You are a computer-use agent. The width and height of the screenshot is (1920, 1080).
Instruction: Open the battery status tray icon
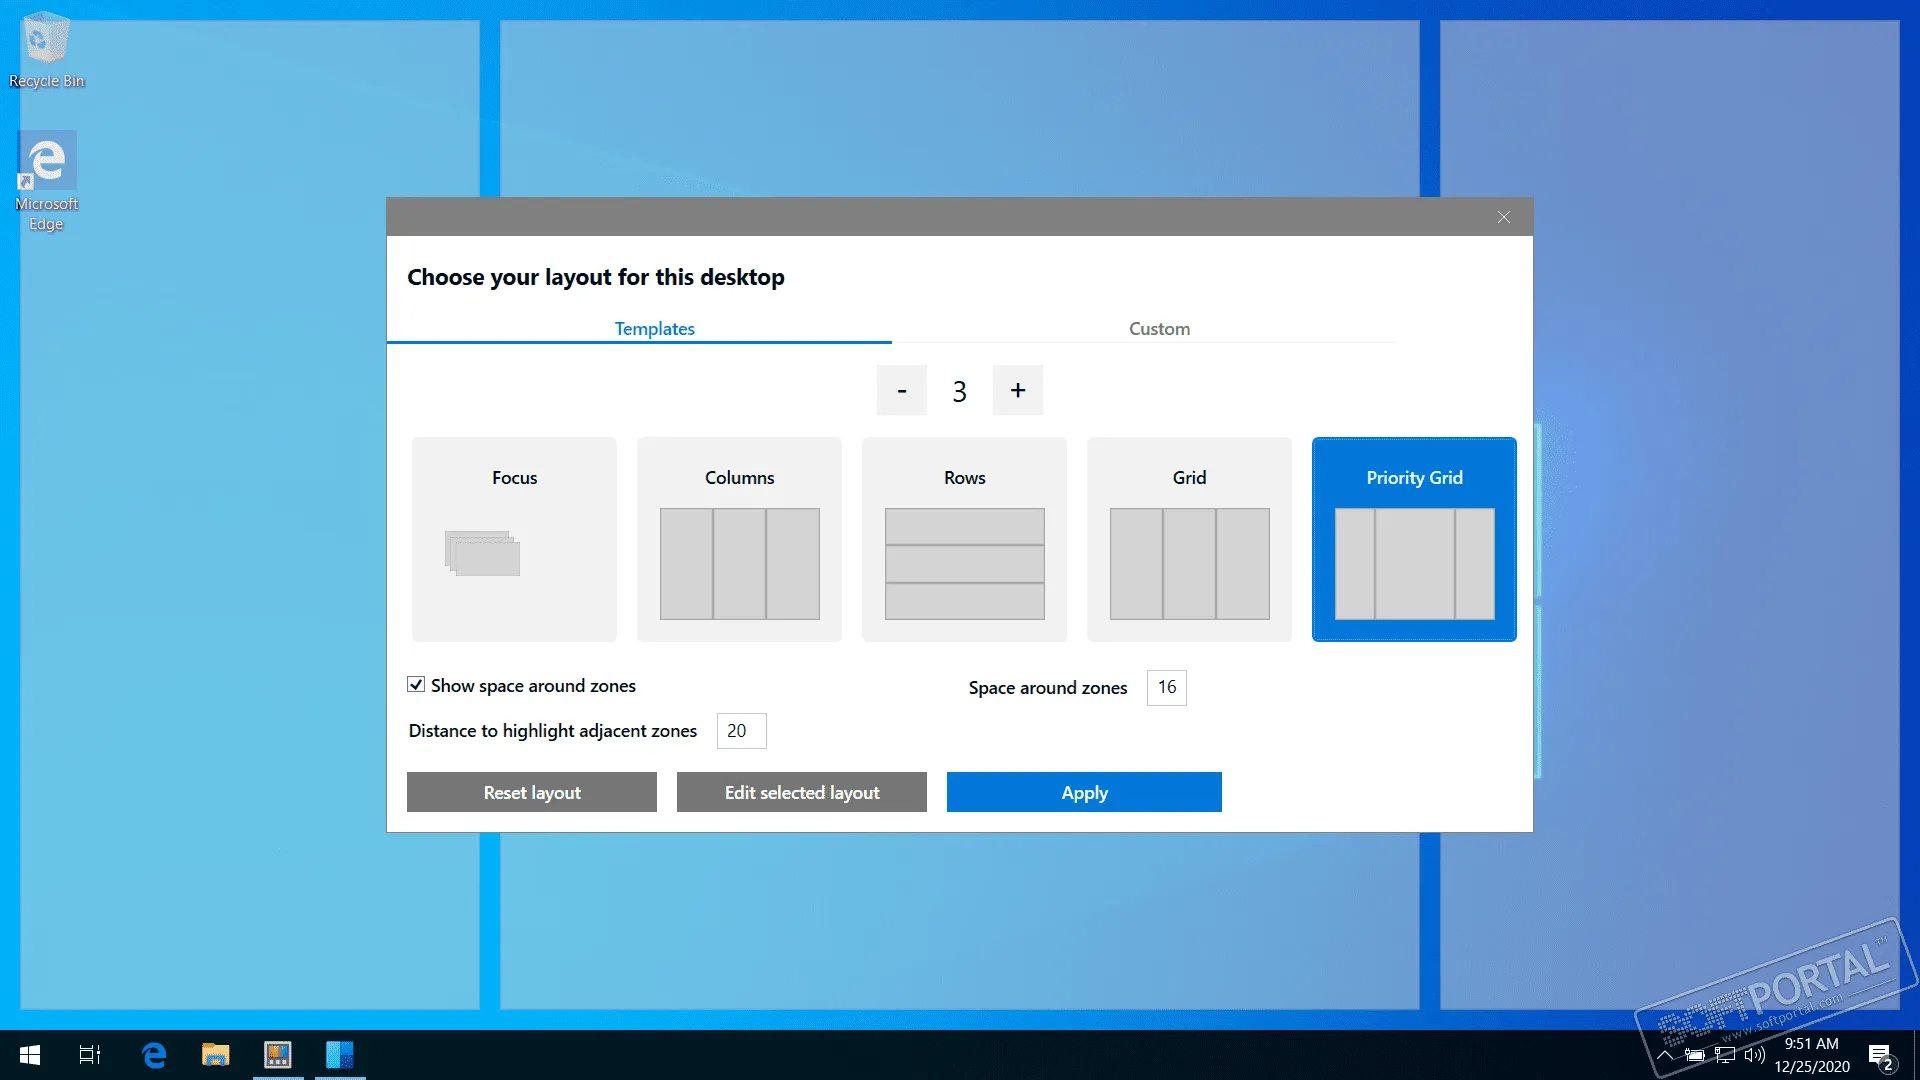click(x=1695, y=1055)
